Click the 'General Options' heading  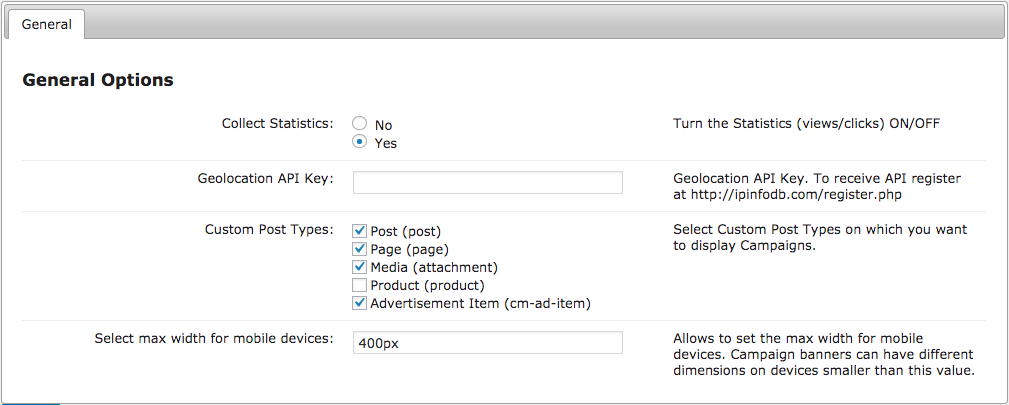(98, 80)
